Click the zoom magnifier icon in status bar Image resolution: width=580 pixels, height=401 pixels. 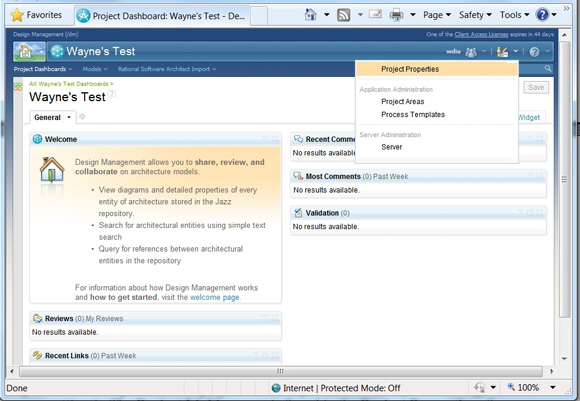(x=511, y=387)
